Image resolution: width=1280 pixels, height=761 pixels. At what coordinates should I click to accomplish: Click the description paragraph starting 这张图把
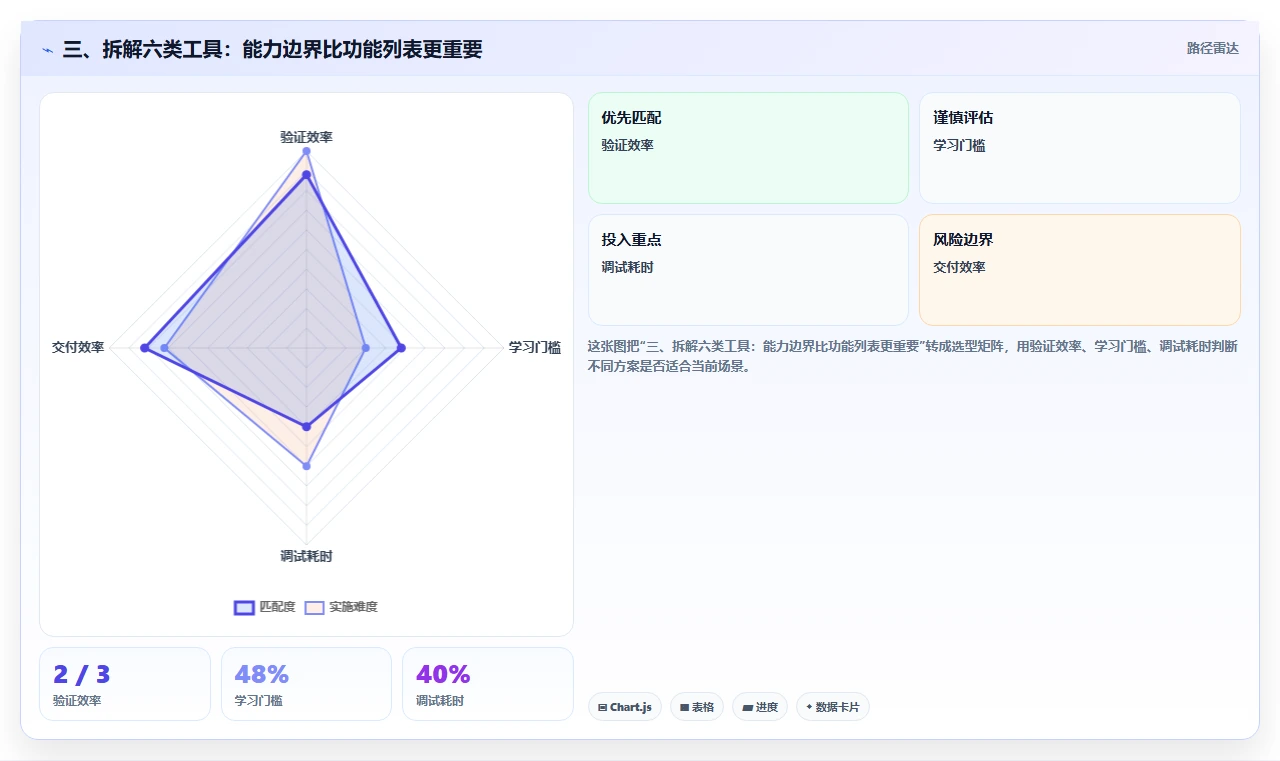click(x=913, y=356)
